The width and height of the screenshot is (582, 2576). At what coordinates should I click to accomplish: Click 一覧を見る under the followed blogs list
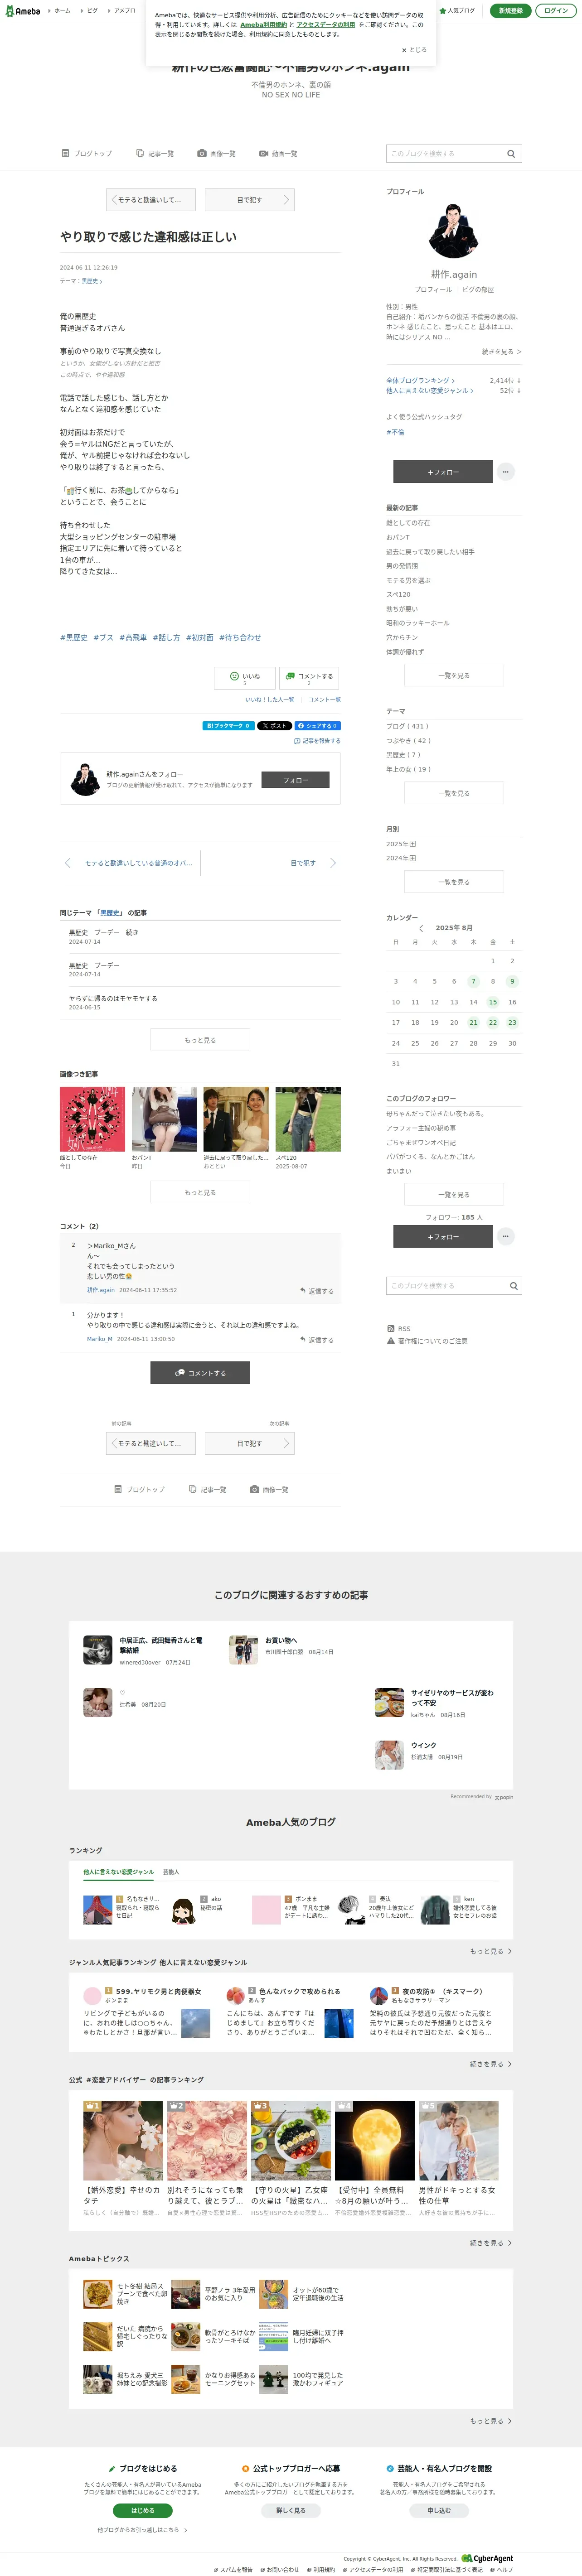tap(454, 1195)
